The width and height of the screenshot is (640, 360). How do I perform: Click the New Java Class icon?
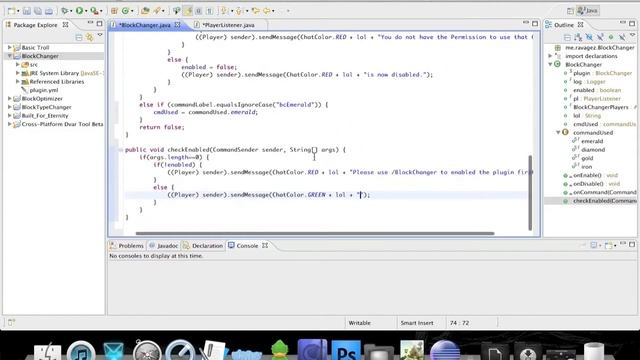pos(125,11)
